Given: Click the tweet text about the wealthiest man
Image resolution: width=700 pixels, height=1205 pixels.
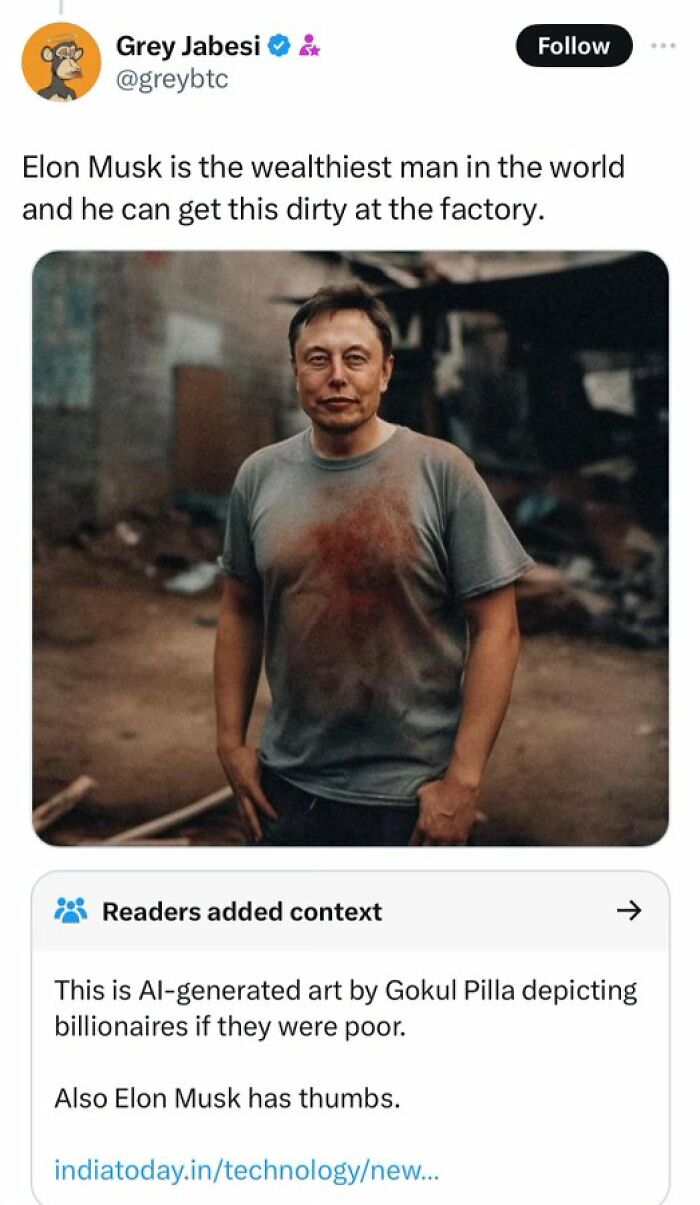Looking at the screenshot, I should pyautogui.click(x=323, y=188).
